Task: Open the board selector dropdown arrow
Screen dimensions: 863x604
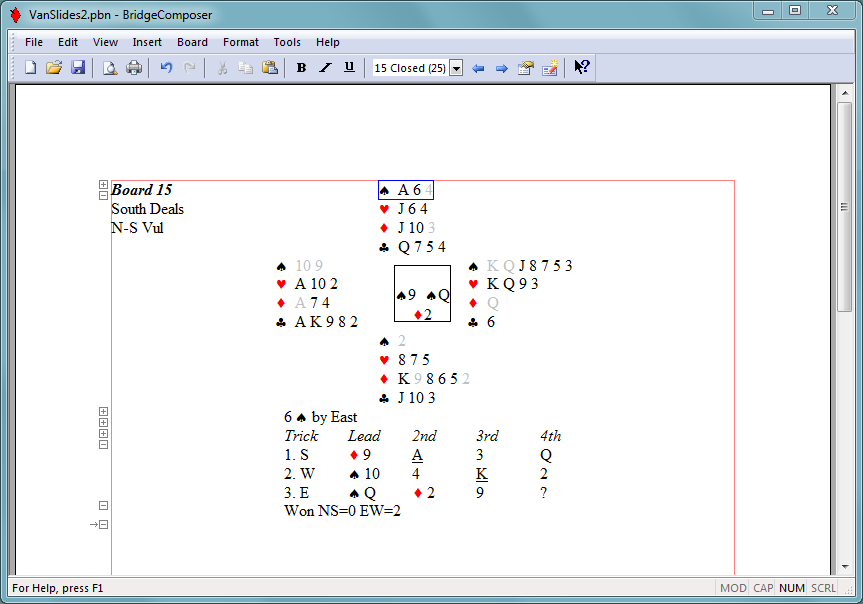Action: click(456, 68)
